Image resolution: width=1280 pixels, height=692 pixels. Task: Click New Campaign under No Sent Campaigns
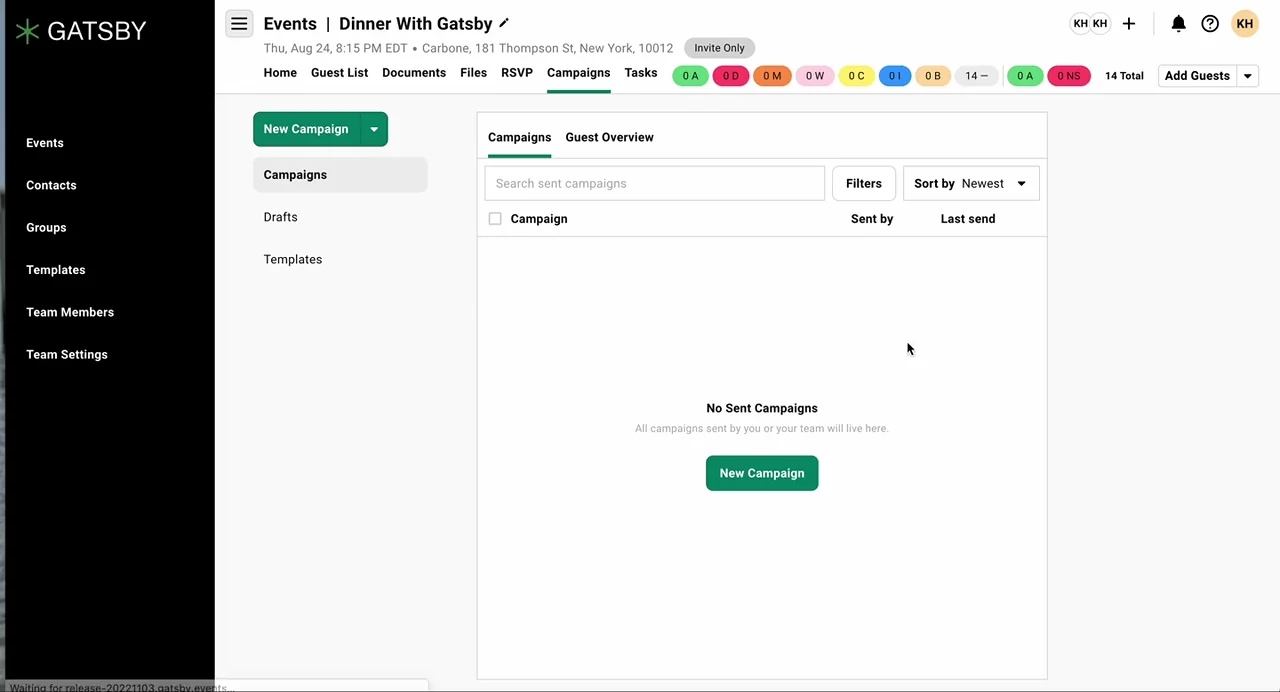click(762, 474)
